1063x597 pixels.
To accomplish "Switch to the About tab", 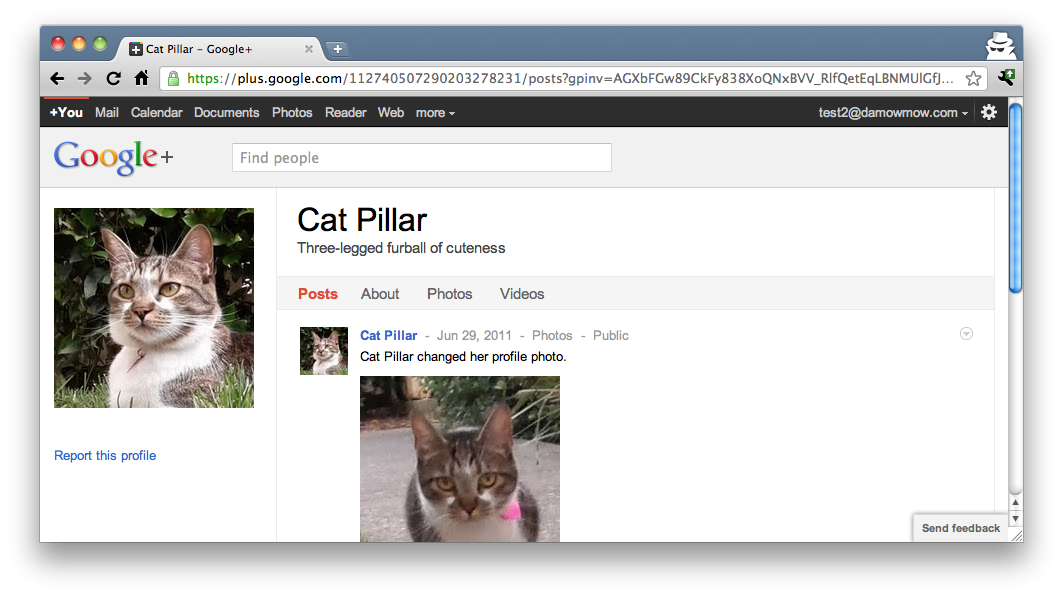I will point(380,294).
